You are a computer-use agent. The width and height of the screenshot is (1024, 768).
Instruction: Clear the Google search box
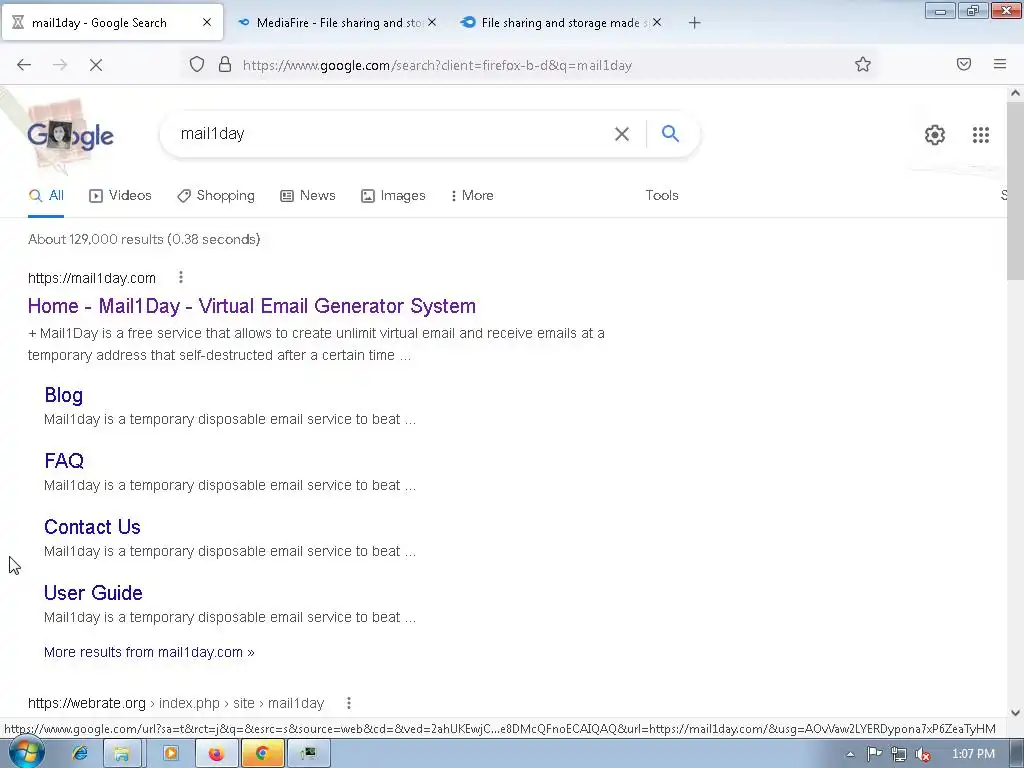[622, 134]
